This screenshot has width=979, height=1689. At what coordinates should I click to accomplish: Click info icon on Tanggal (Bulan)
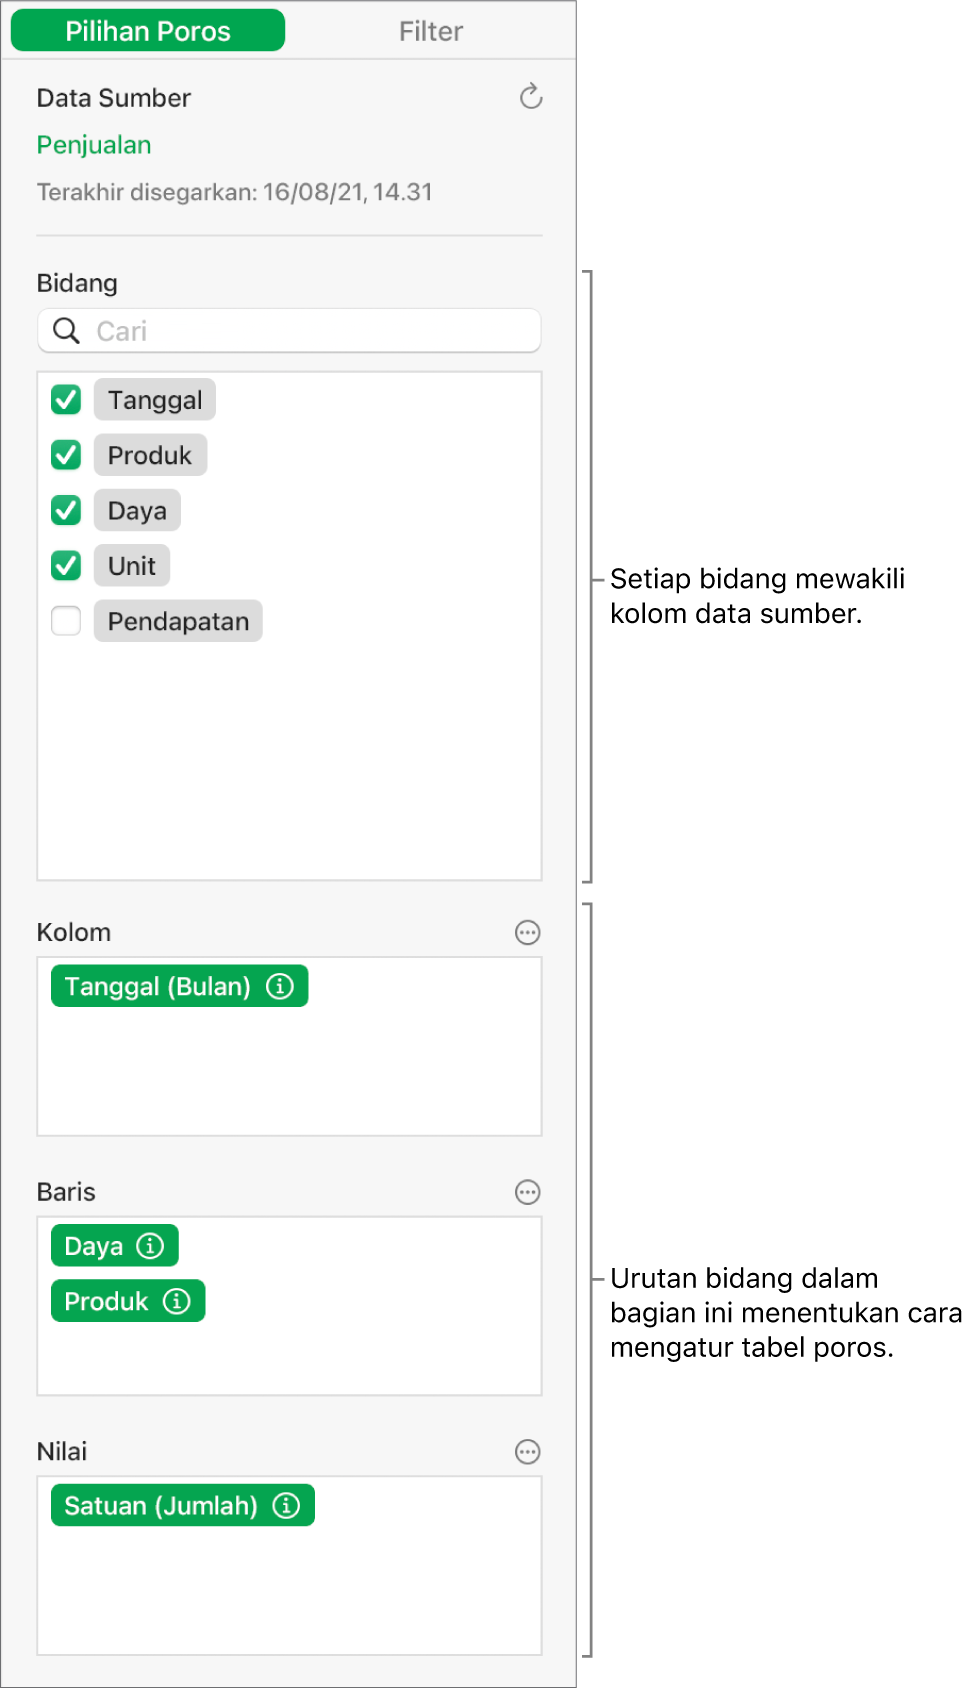280,987
